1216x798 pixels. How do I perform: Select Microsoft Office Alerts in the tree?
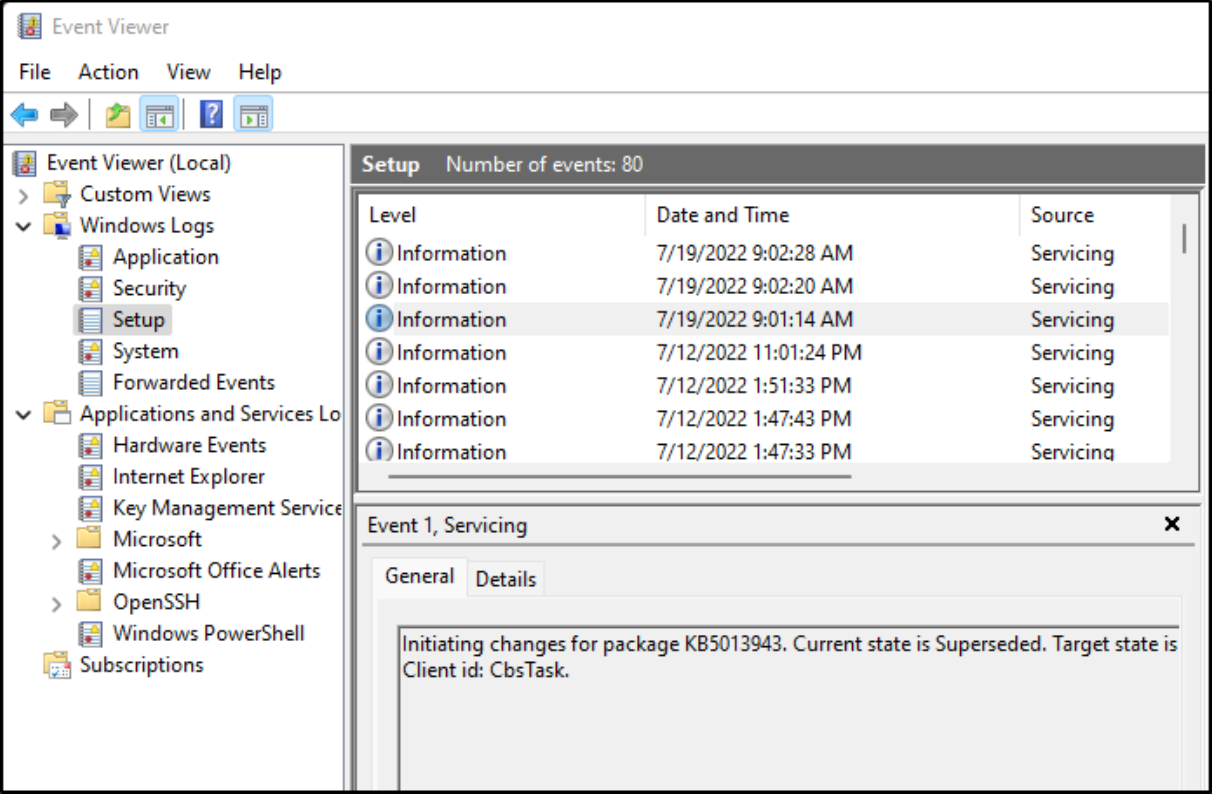coord(216,571)
